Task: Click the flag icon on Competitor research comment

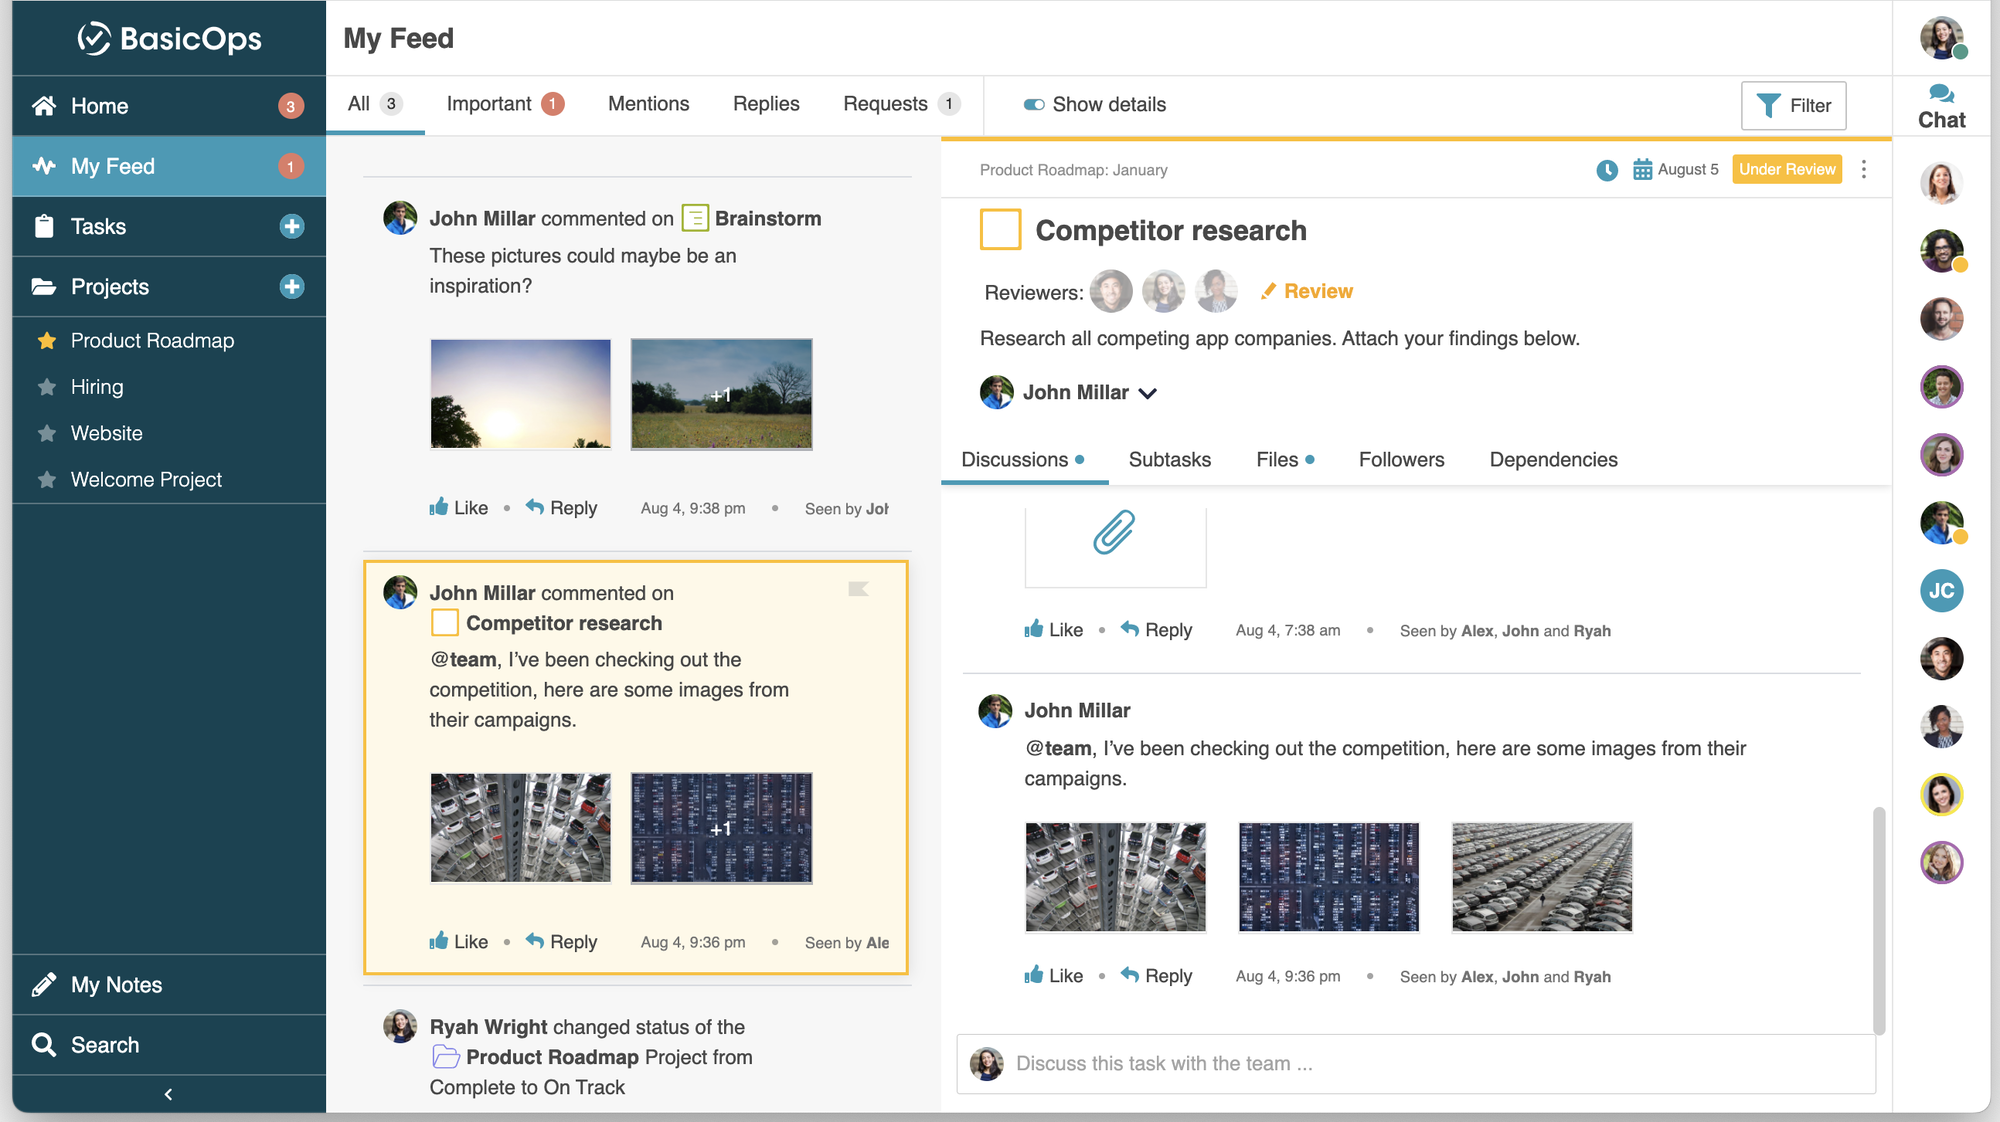Action: click(x=858, y=589)
